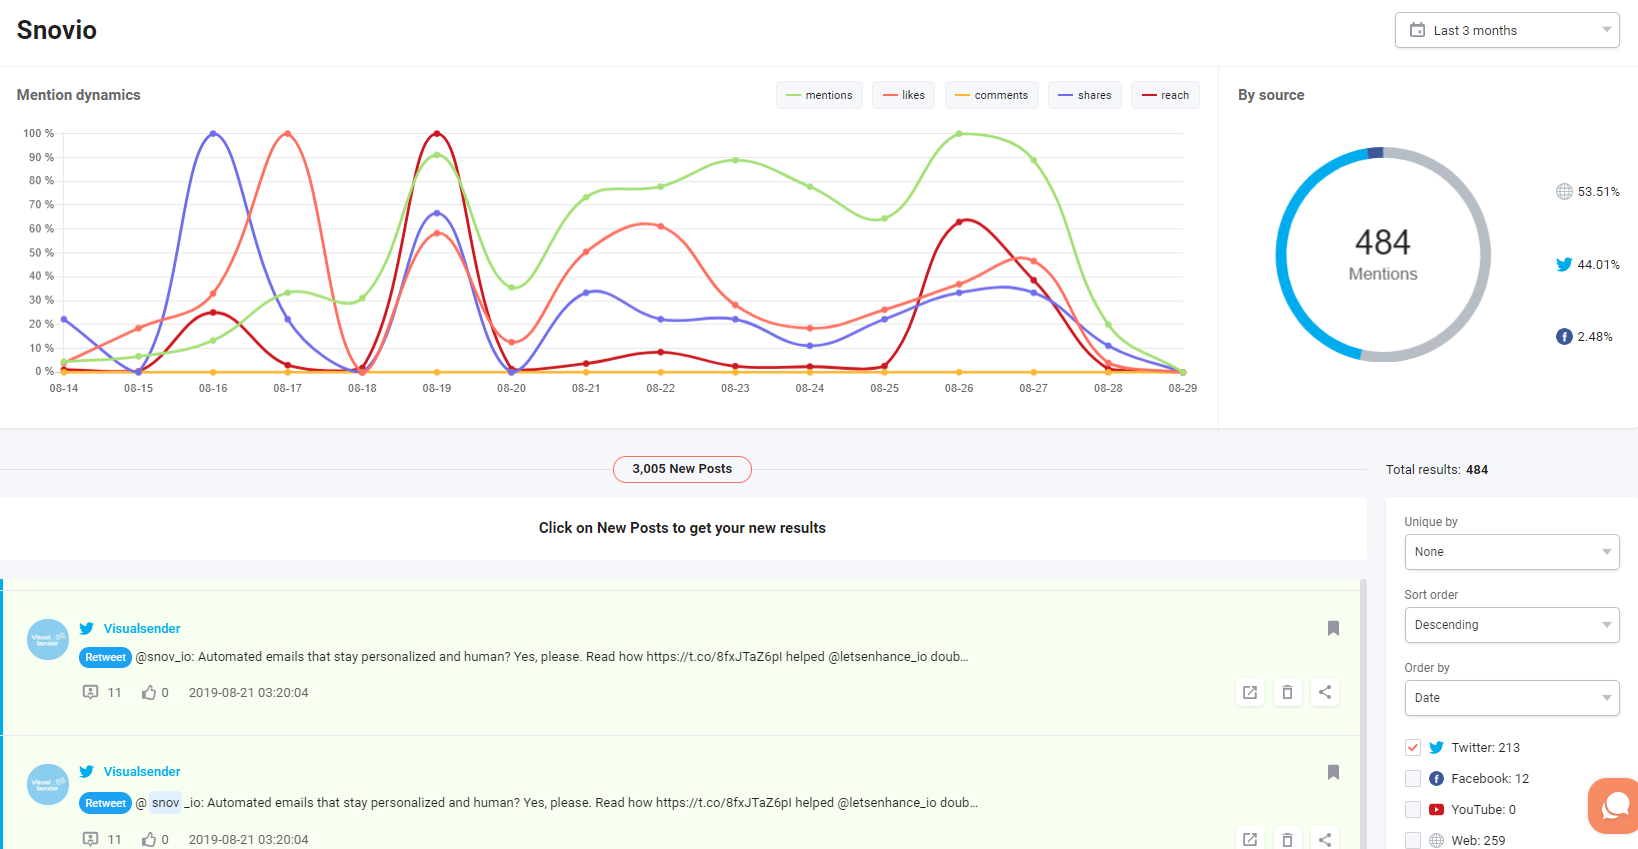
Task: Delete the first Visualsender post
Action: coord(1287,692)
